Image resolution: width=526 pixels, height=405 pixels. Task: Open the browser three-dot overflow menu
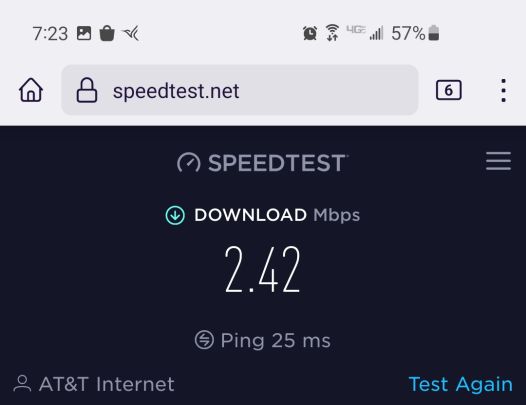point(503,90)
